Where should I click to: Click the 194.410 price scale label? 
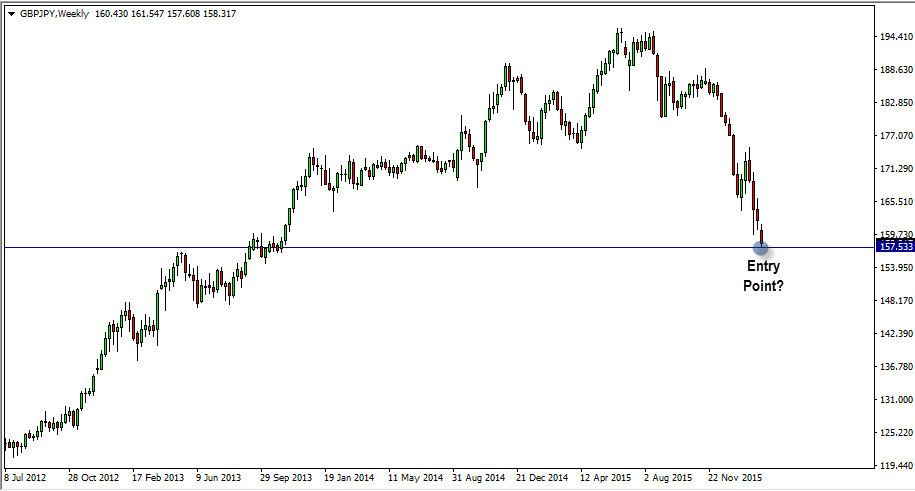pyautogui.click(x=895, y=37)
